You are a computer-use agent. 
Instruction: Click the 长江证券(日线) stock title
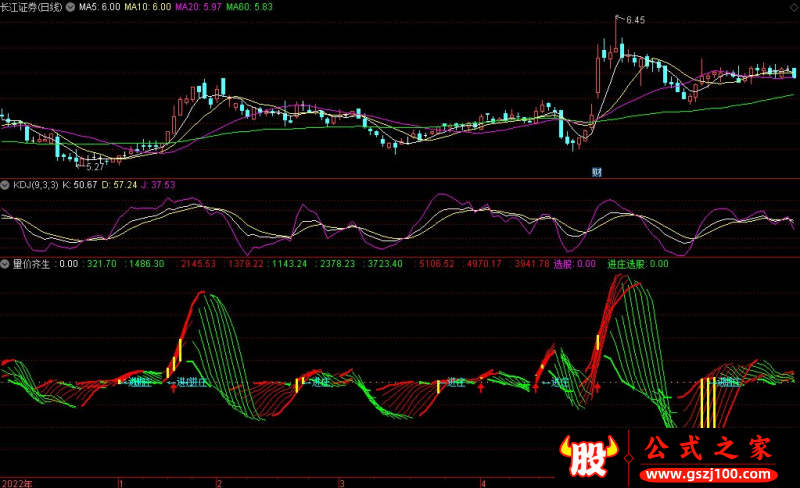[32, 7]
